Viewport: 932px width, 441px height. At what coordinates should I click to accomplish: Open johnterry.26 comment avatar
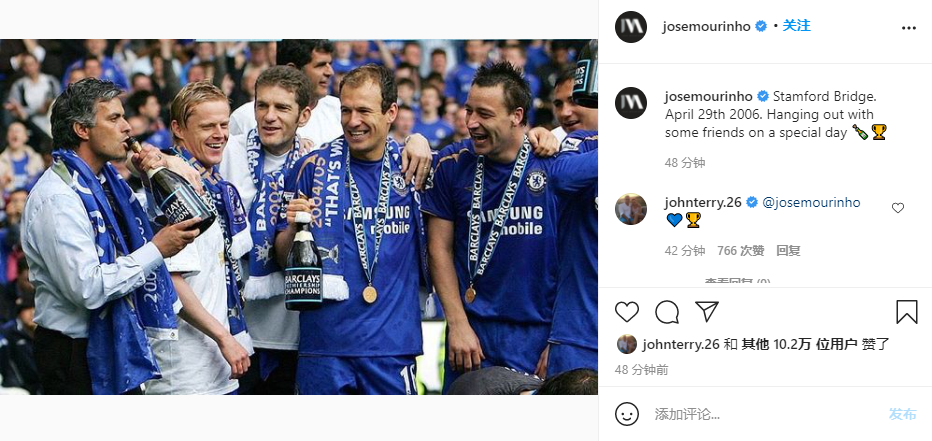(x=631, y=209)
